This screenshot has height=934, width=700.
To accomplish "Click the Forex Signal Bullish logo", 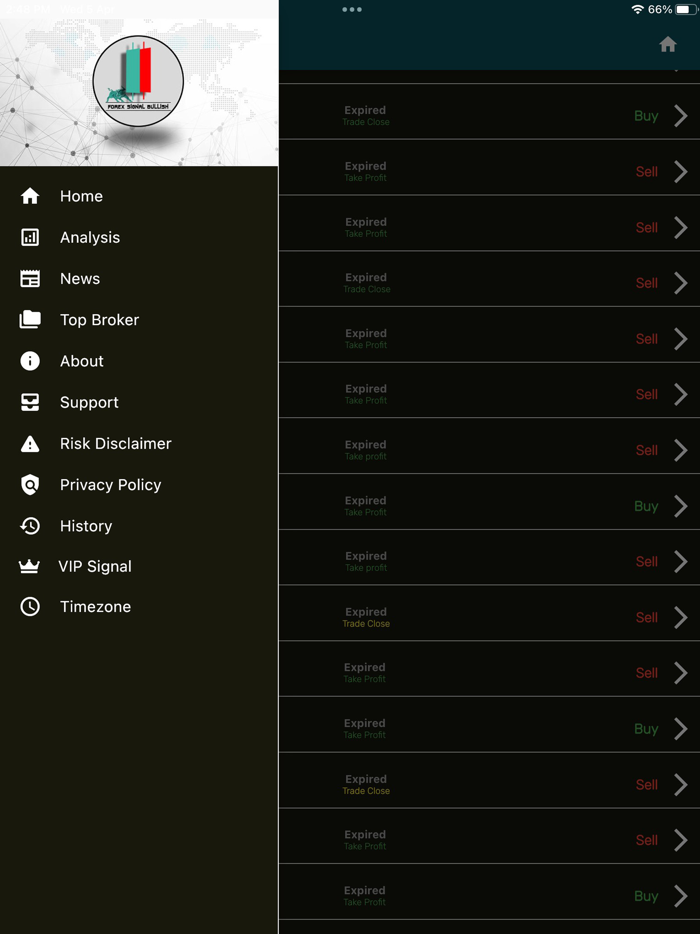I will tap(138, 81).
